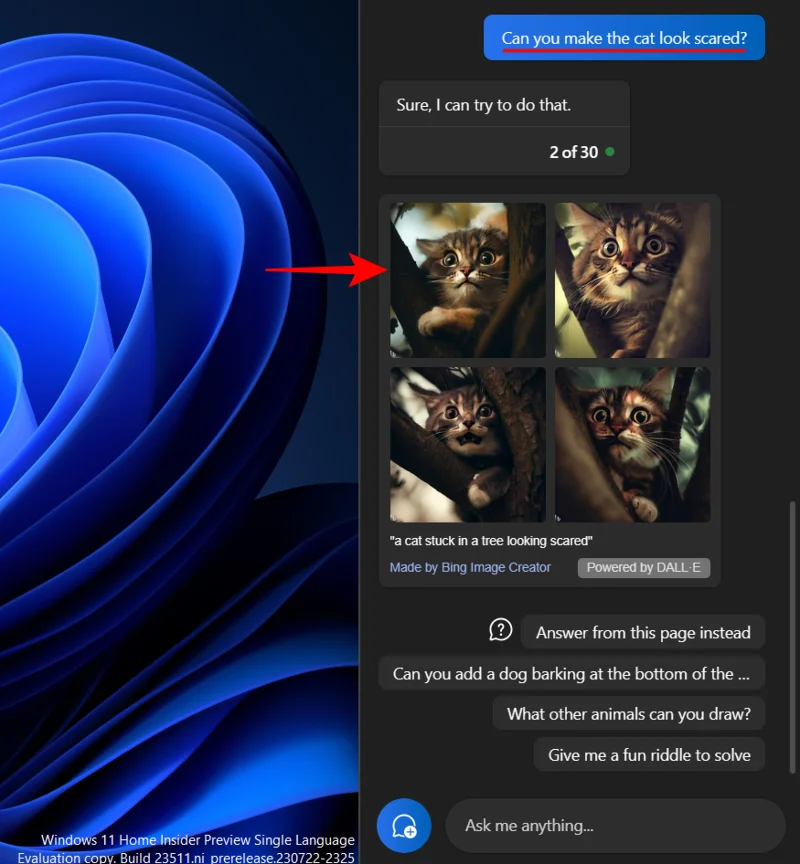This screenshot has height=864, width=800.
Task: Choose Answer from this page instead
Action: 643,633
